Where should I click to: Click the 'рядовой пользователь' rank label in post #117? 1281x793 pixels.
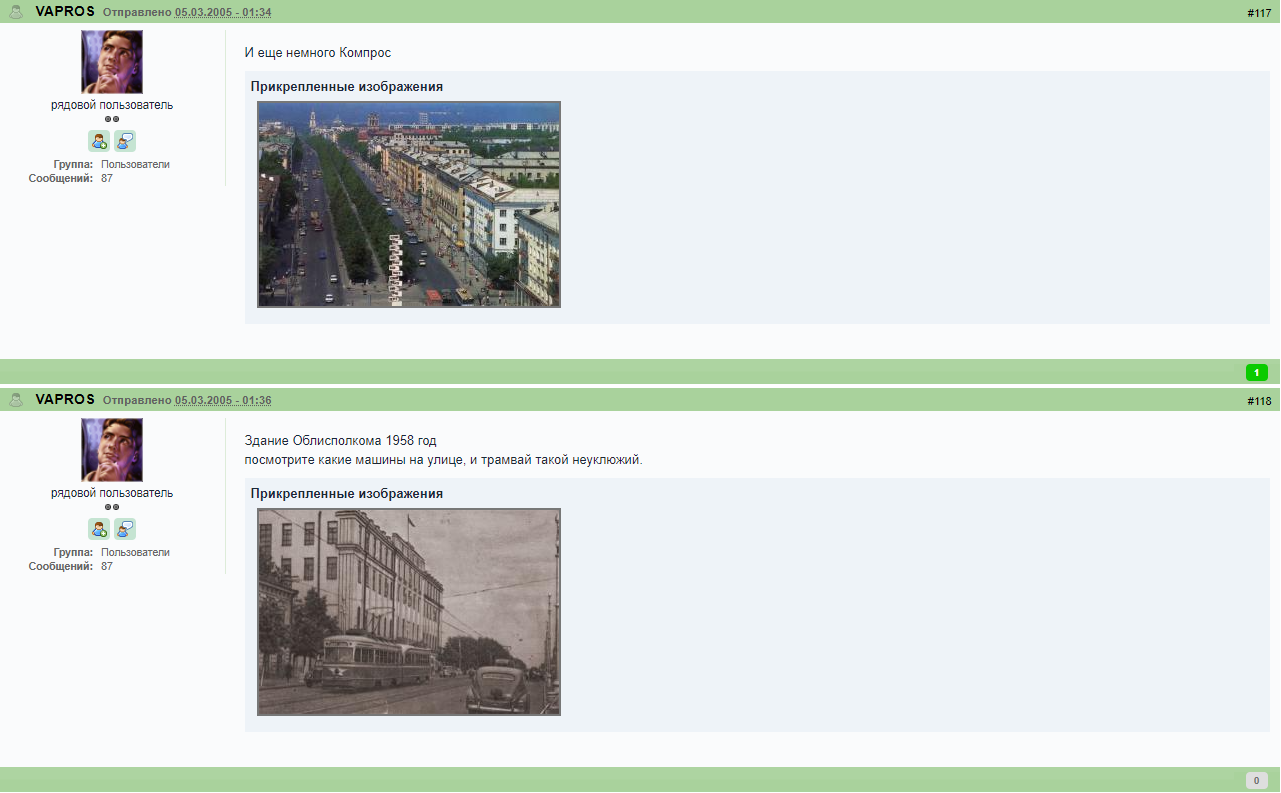pyautogui.click(x=112, y=105)
